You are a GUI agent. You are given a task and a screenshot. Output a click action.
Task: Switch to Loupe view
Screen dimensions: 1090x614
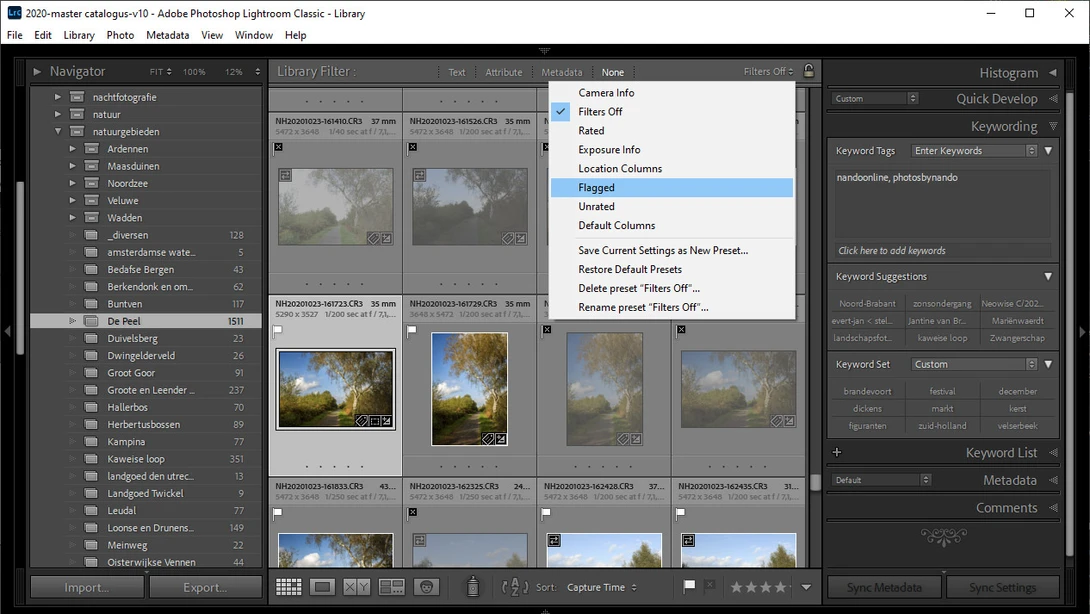(323, 587)
